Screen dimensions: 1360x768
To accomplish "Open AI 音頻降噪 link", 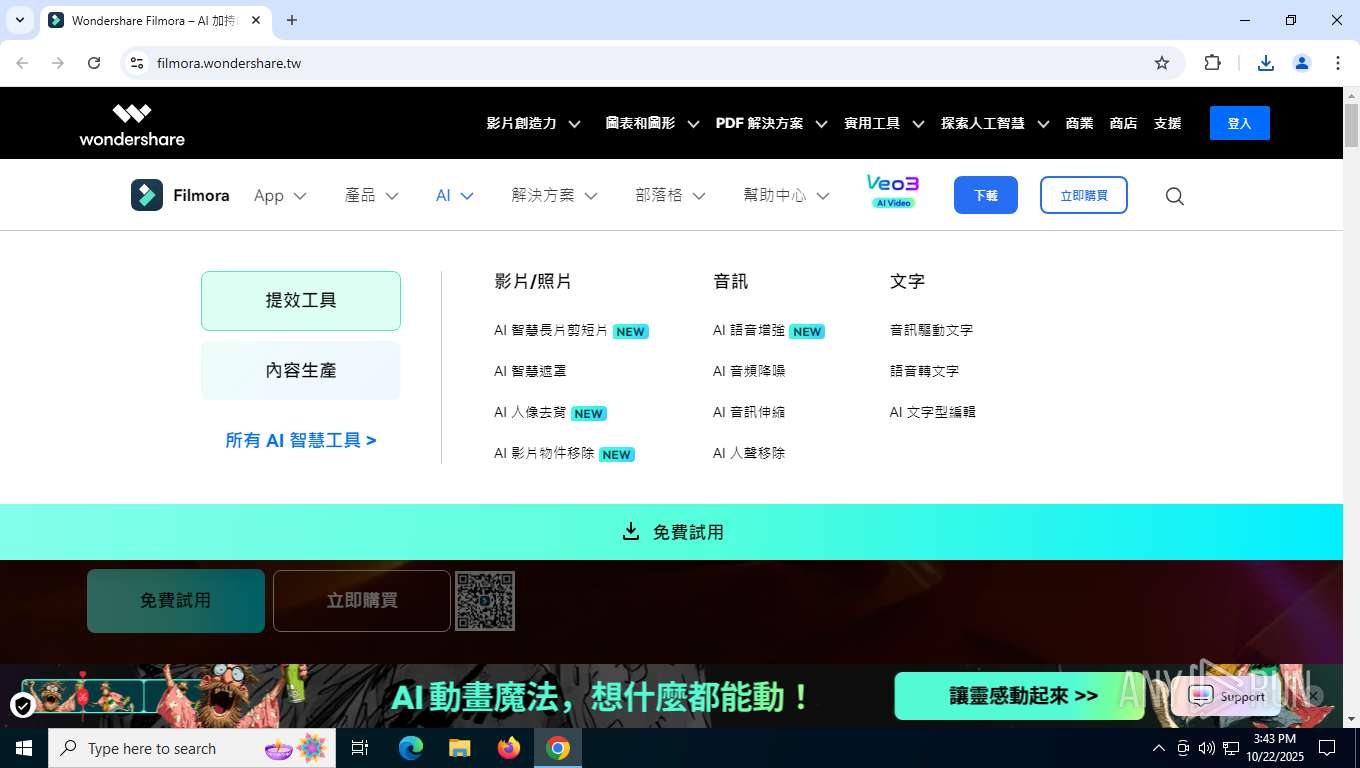I will (x=749, y=371).
